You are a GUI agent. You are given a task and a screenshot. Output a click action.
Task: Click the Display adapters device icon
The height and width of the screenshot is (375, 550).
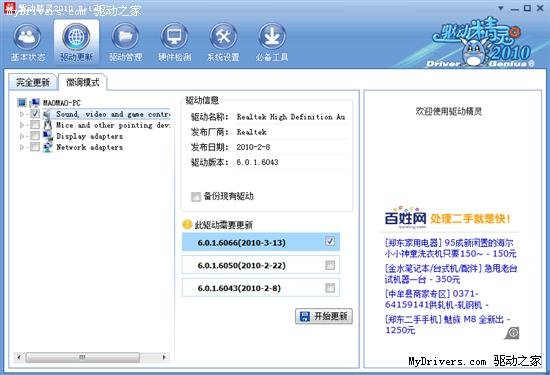point(47,136)
